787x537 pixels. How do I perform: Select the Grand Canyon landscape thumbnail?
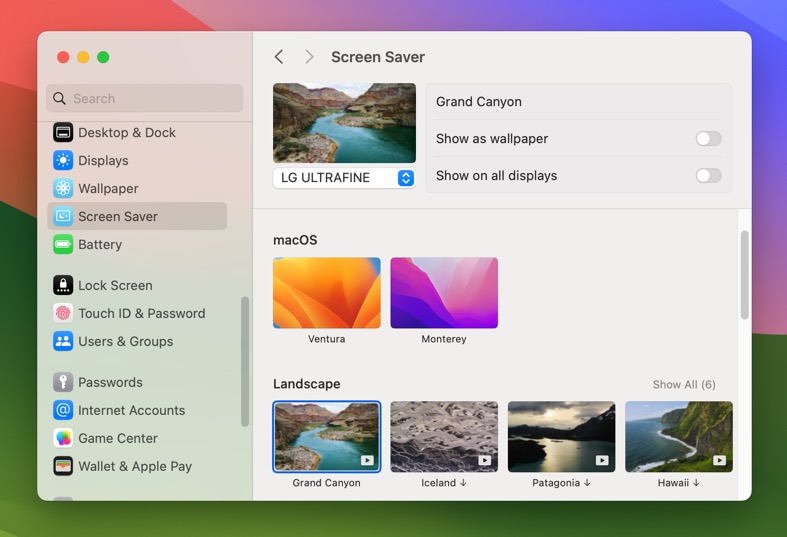[327, 437]
